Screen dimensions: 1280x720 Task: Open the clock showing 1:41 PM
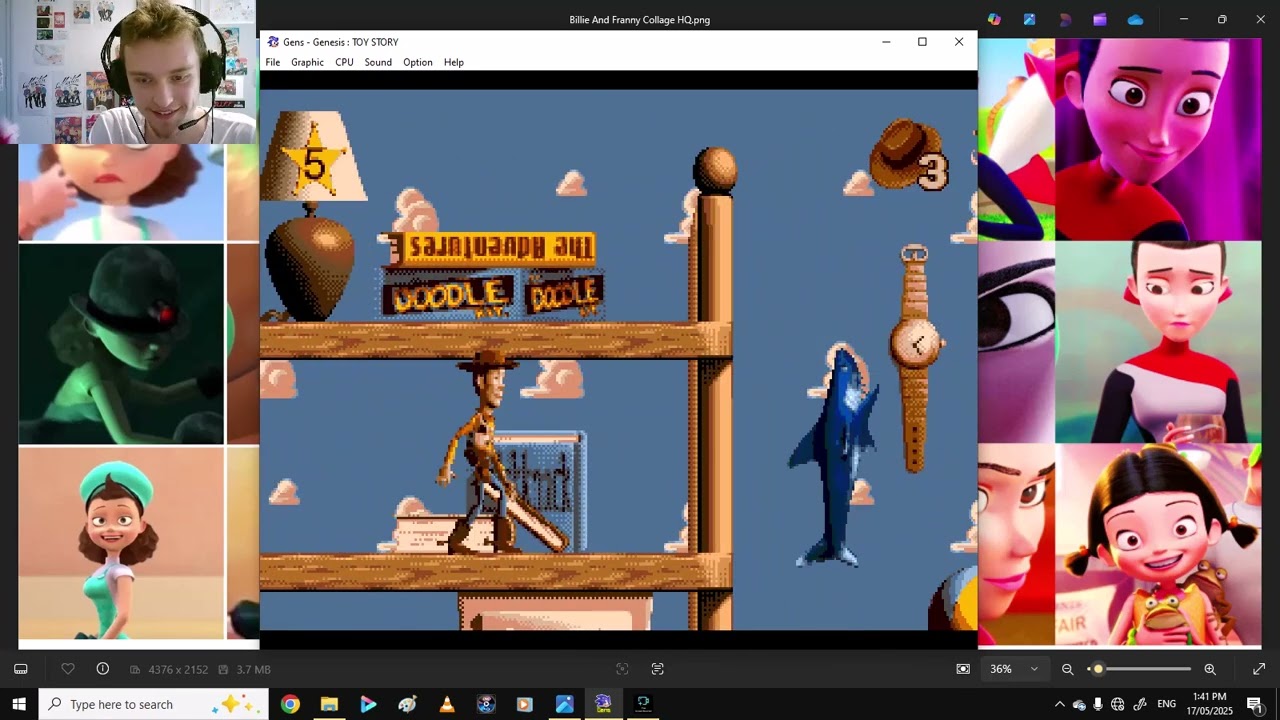pyautogui.click(x=1210, y=704)
